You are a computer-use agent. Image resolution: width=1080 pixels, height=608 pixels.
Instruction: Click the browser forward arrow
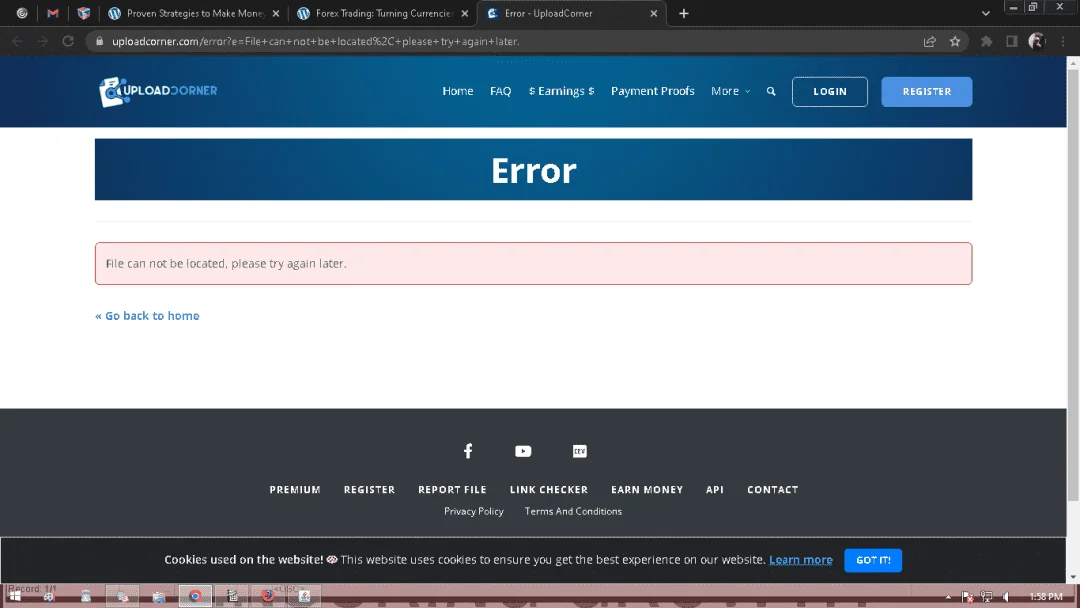[42, 41]
